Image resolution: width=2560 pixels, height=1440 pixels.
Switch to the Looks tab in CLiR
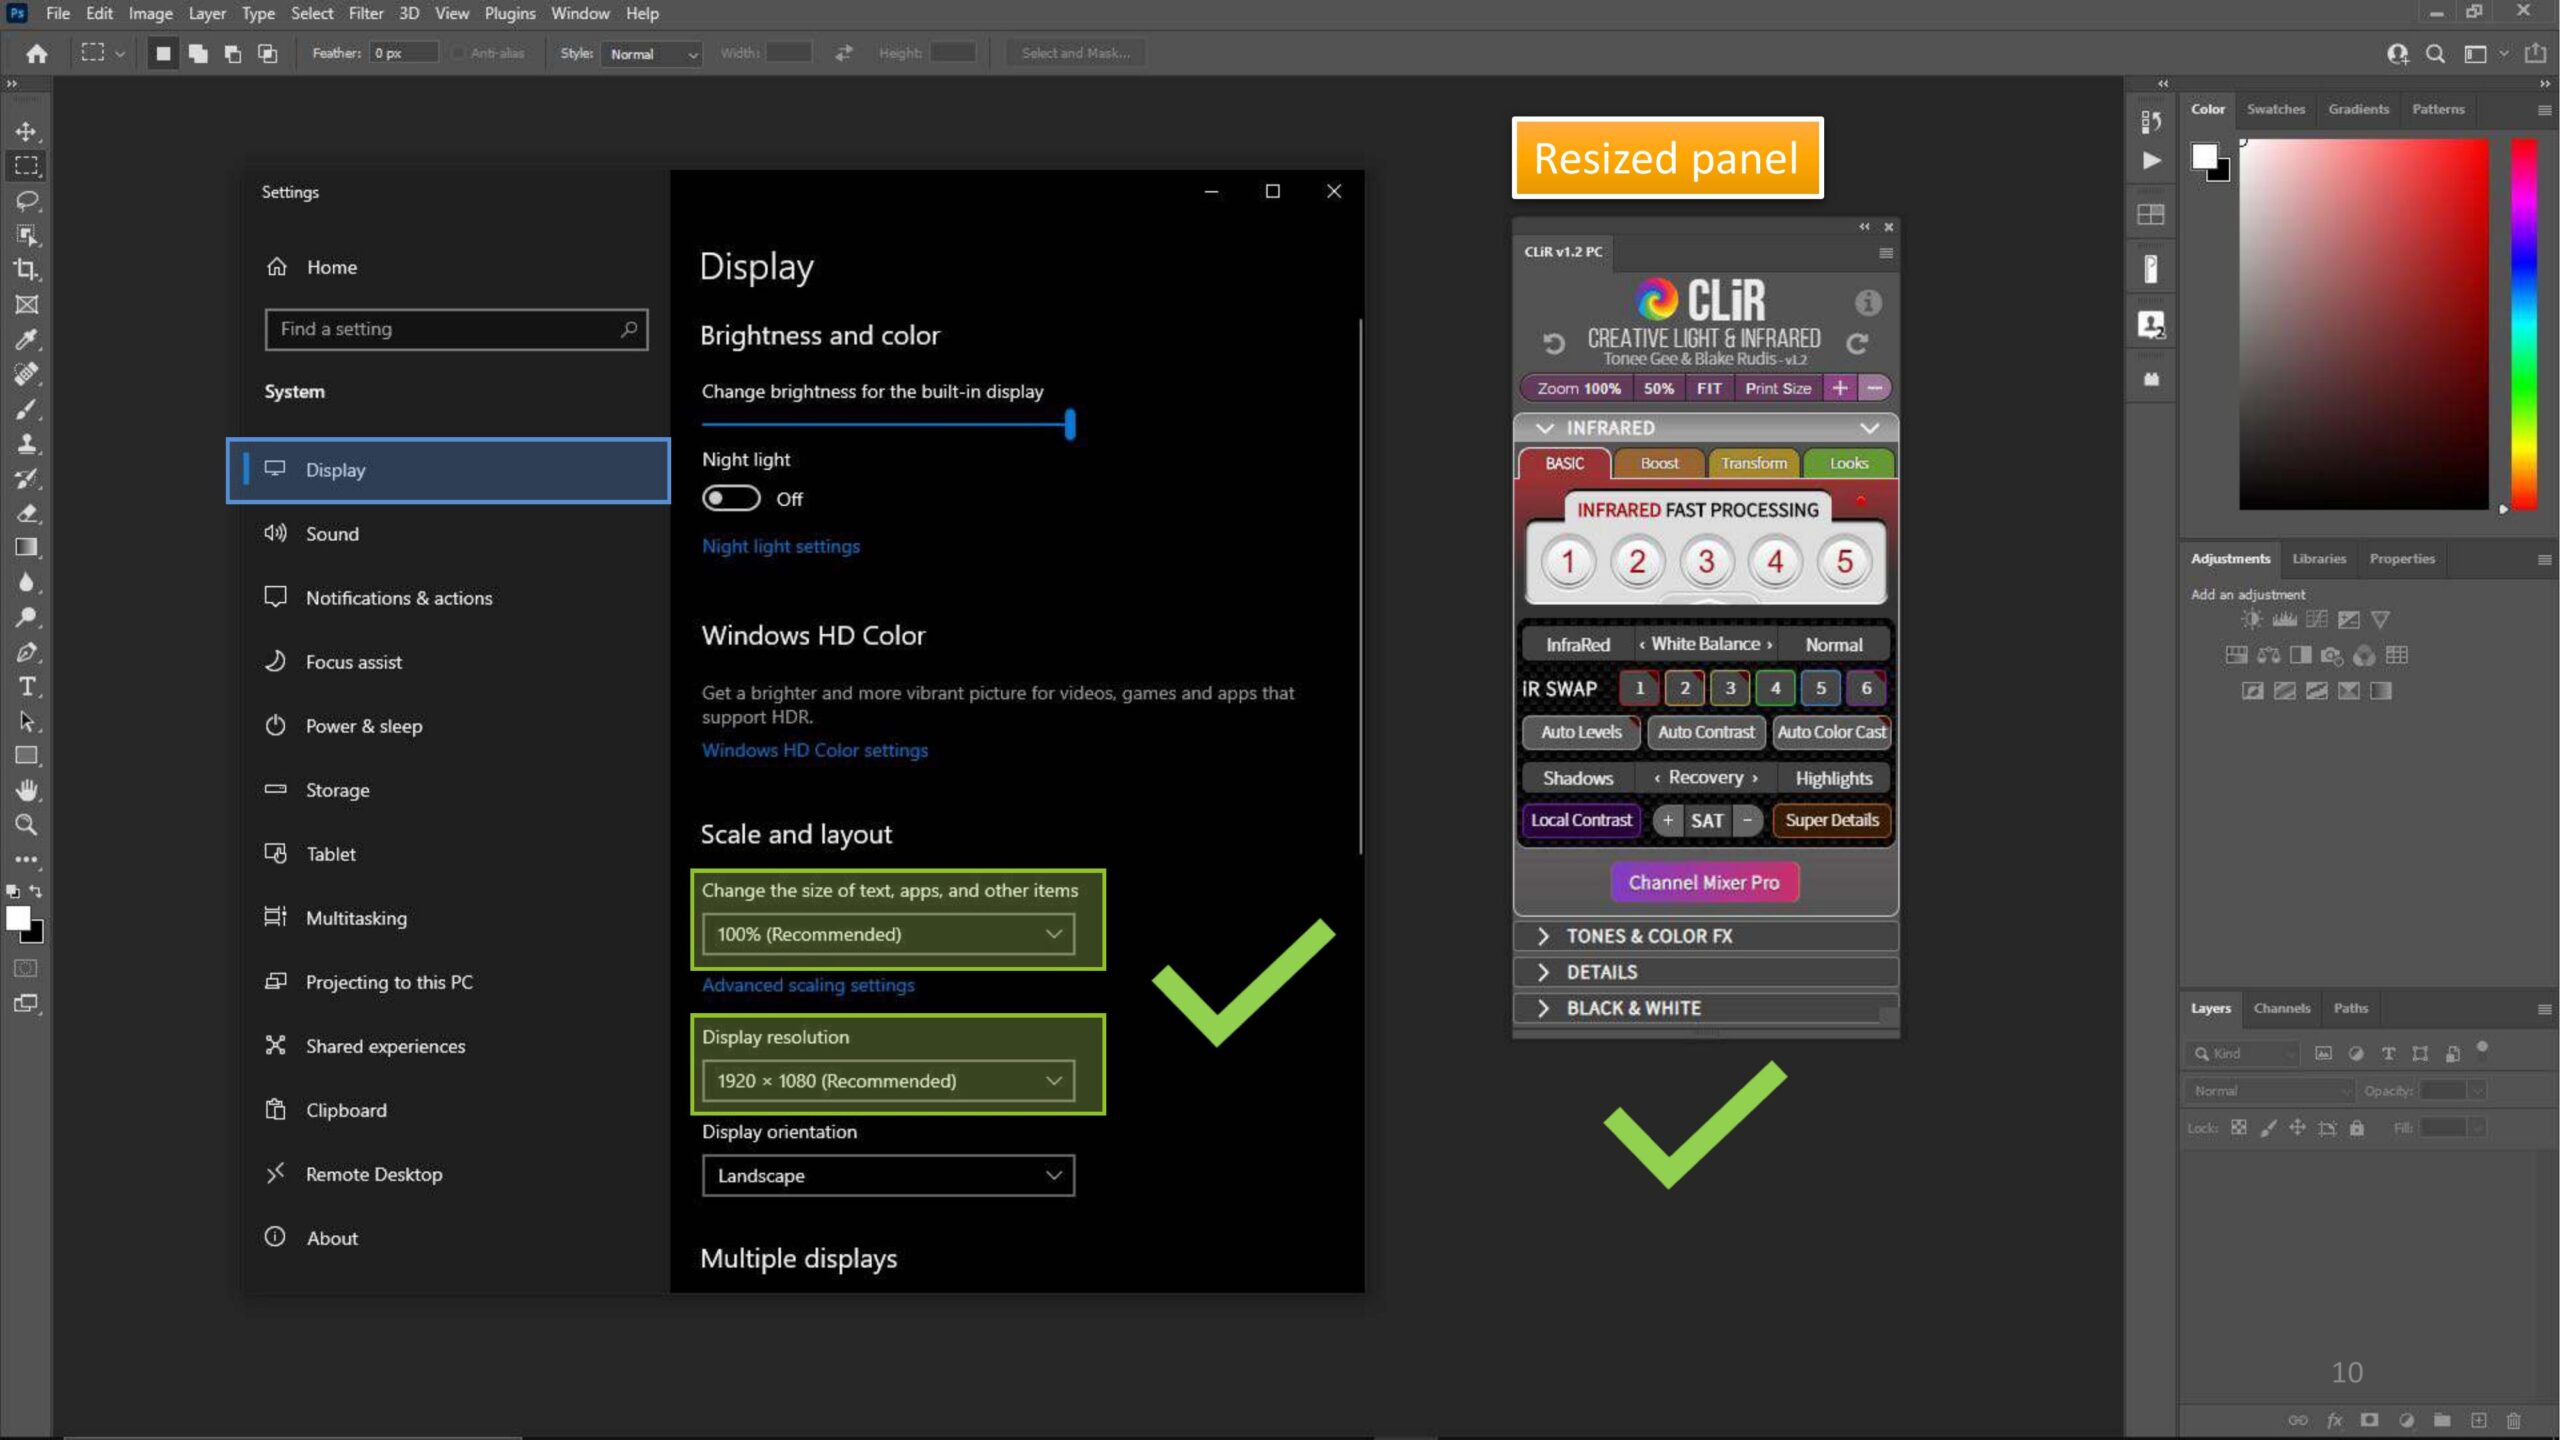click(x=1849, y=463)
